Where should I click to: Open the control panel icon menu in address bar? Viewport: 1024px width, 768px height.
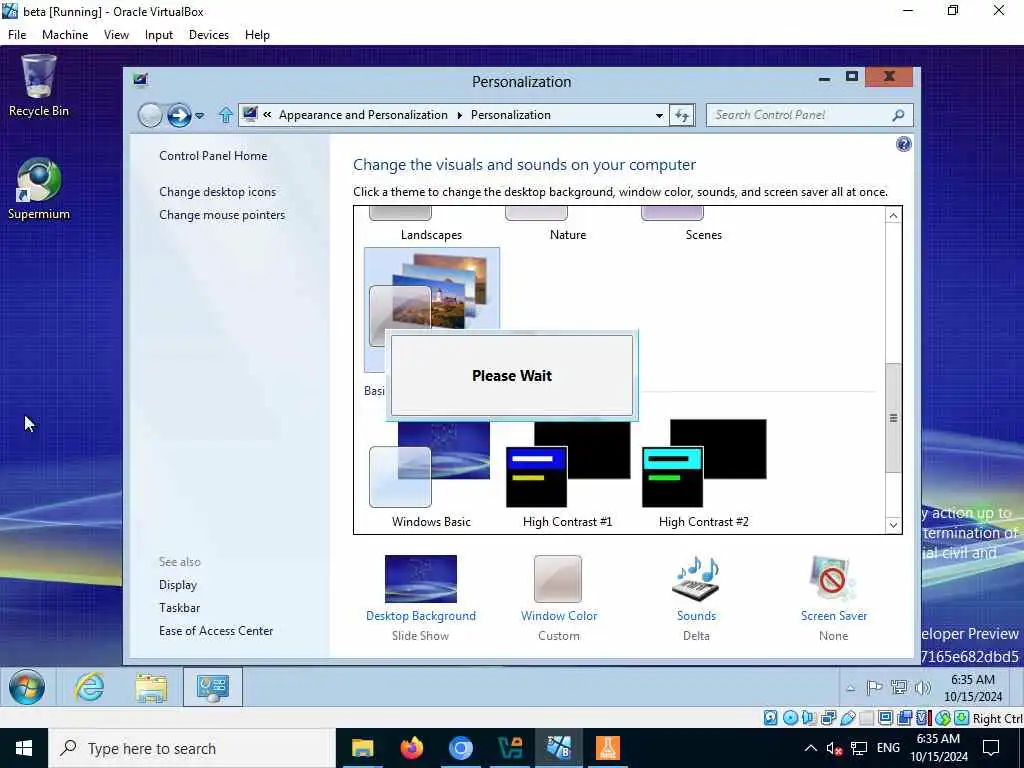pyautogui.click(x=249, y=115)
